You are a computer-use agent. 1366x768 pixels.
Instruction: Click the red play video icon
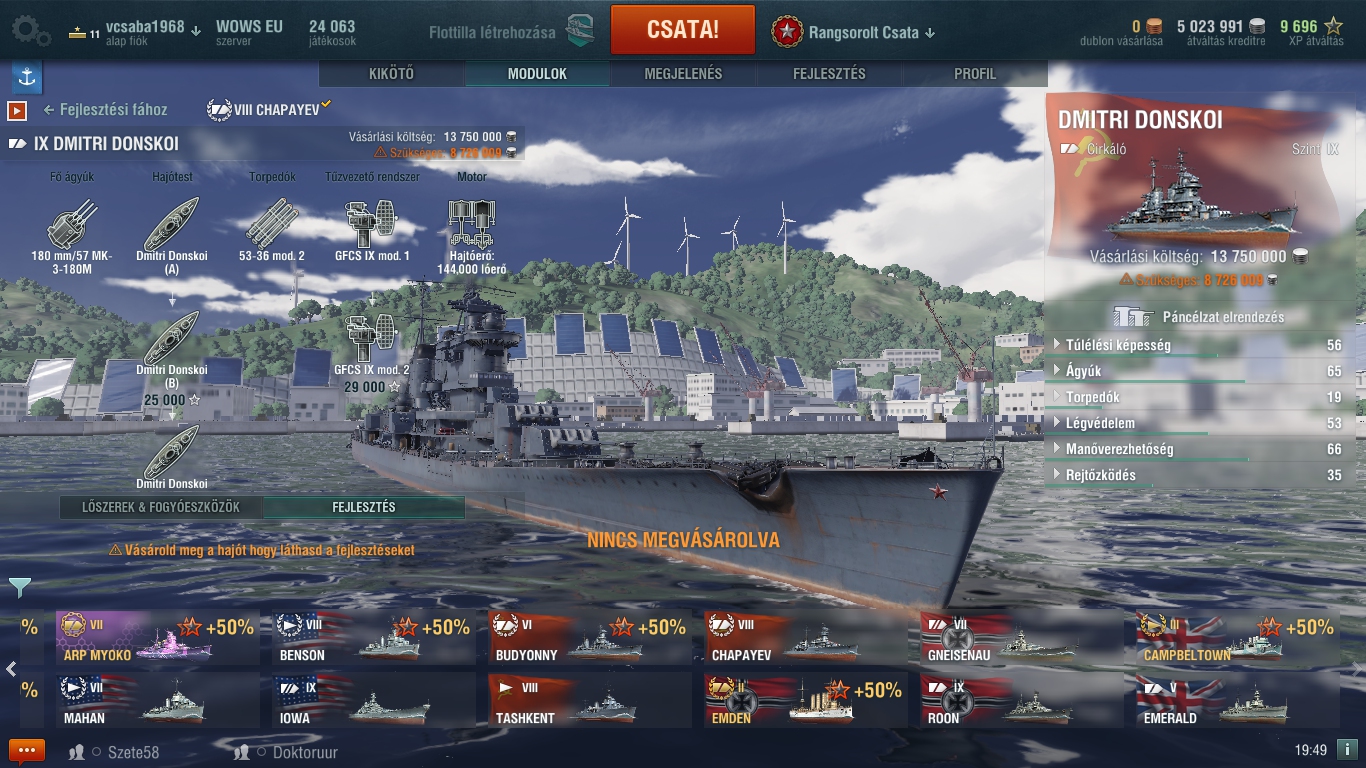[17, 110]
